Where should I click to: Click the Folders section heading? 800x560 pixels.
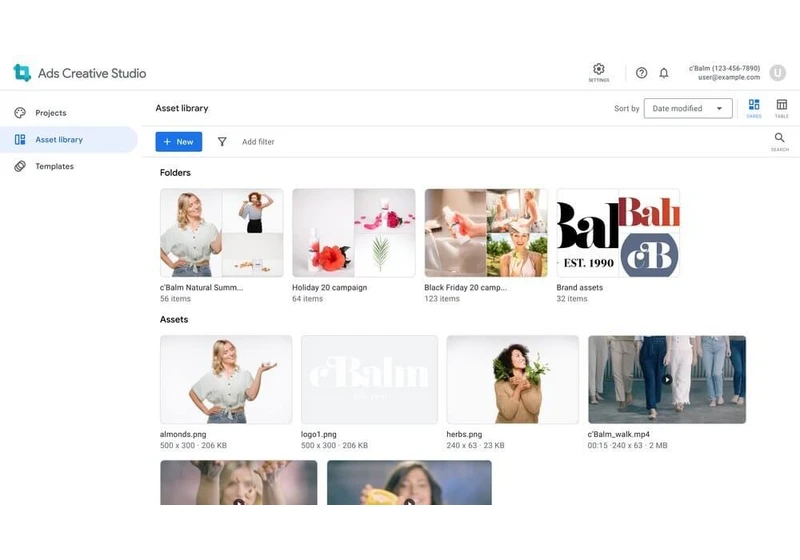(175, 172)
